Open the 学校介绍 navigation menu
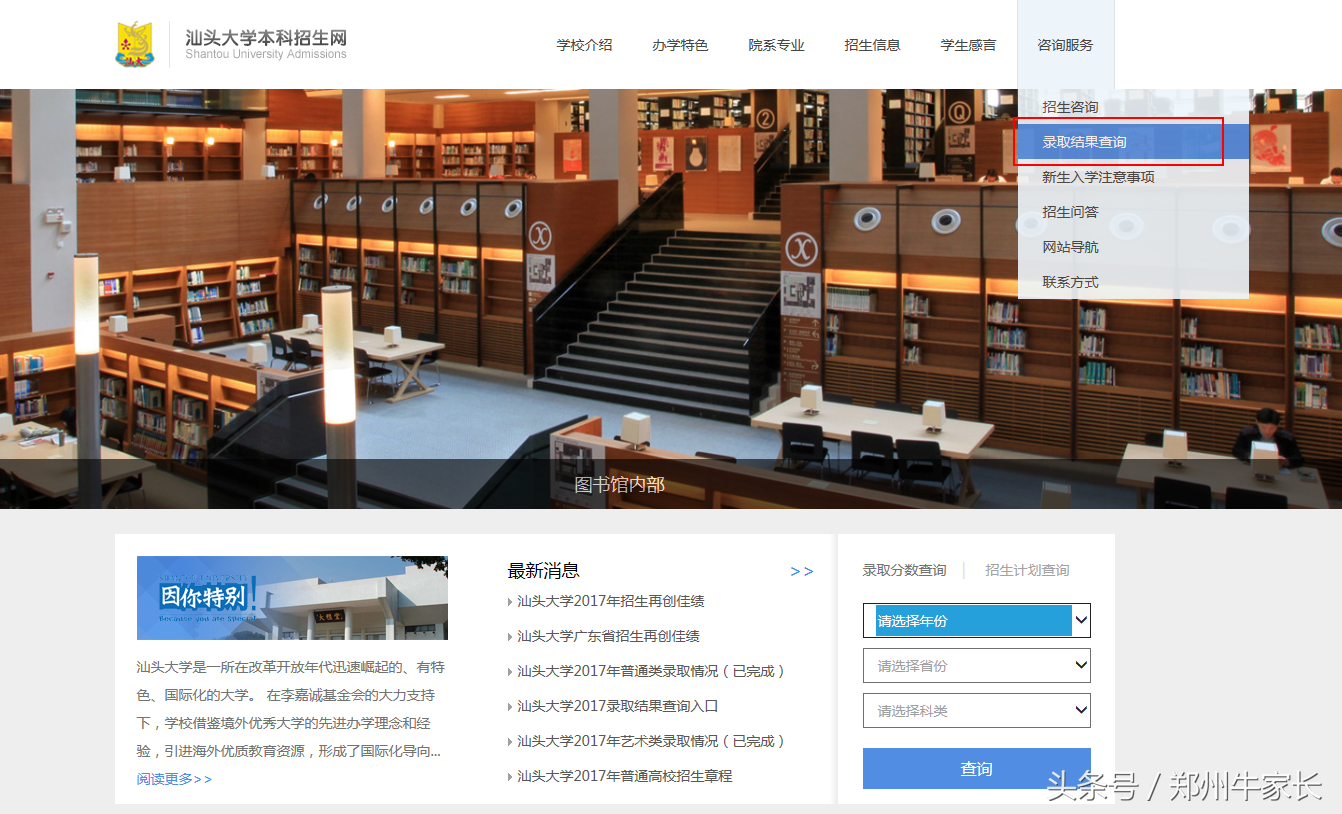The height and width of the screenshot is (814, 1342). (584, 44)
